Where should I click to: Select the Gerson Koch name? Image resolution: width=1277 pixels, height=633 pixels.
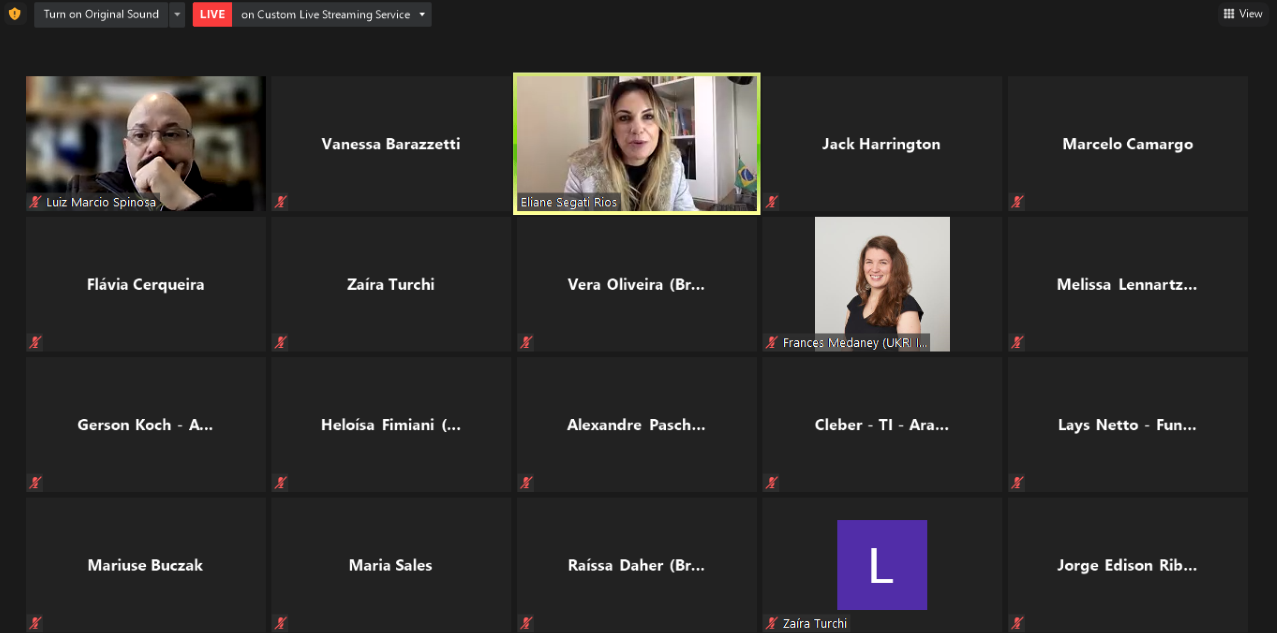pyautogui.click(x=146, y=425)
